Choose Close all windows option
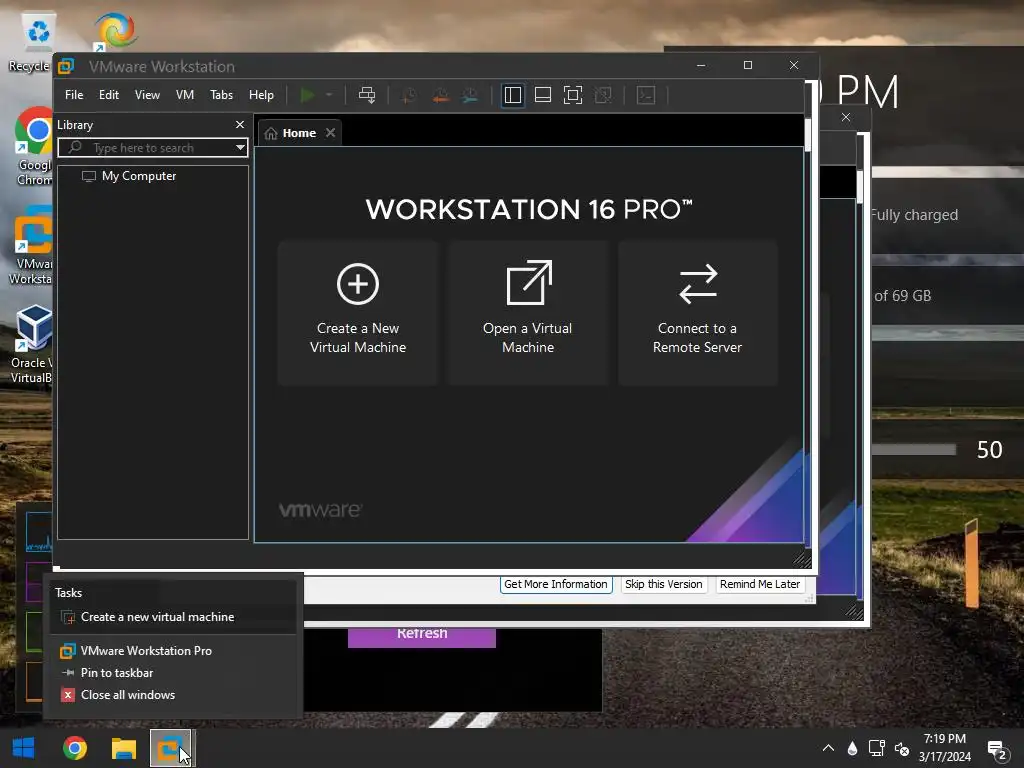The width and height of the screenshot is (1024, 768). [x=173, y=696]
